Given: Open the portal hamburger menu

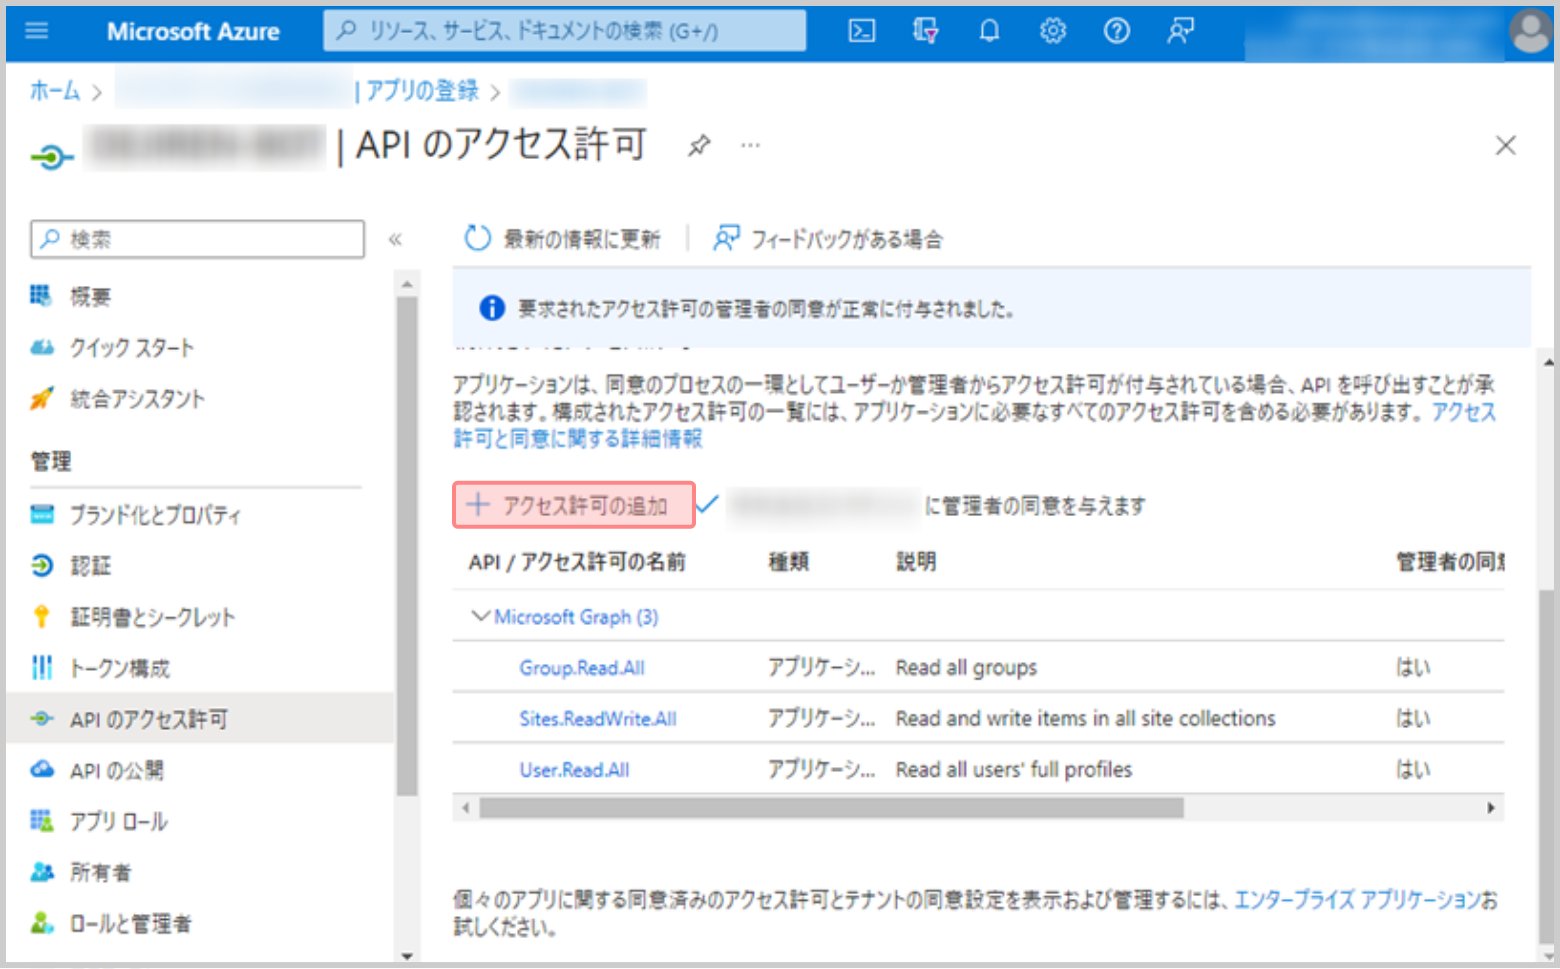Looking at the screenshot, I should pyautogui.click(x=37, y=31).
